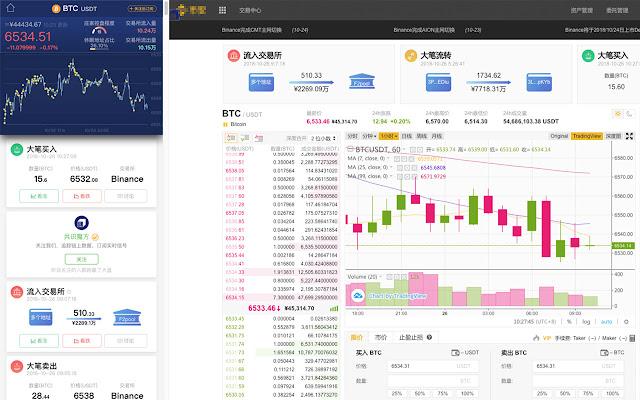Open the help icon beside 止盈止损
The height and width of the screenshot is (400, 640).
point(429,338)
